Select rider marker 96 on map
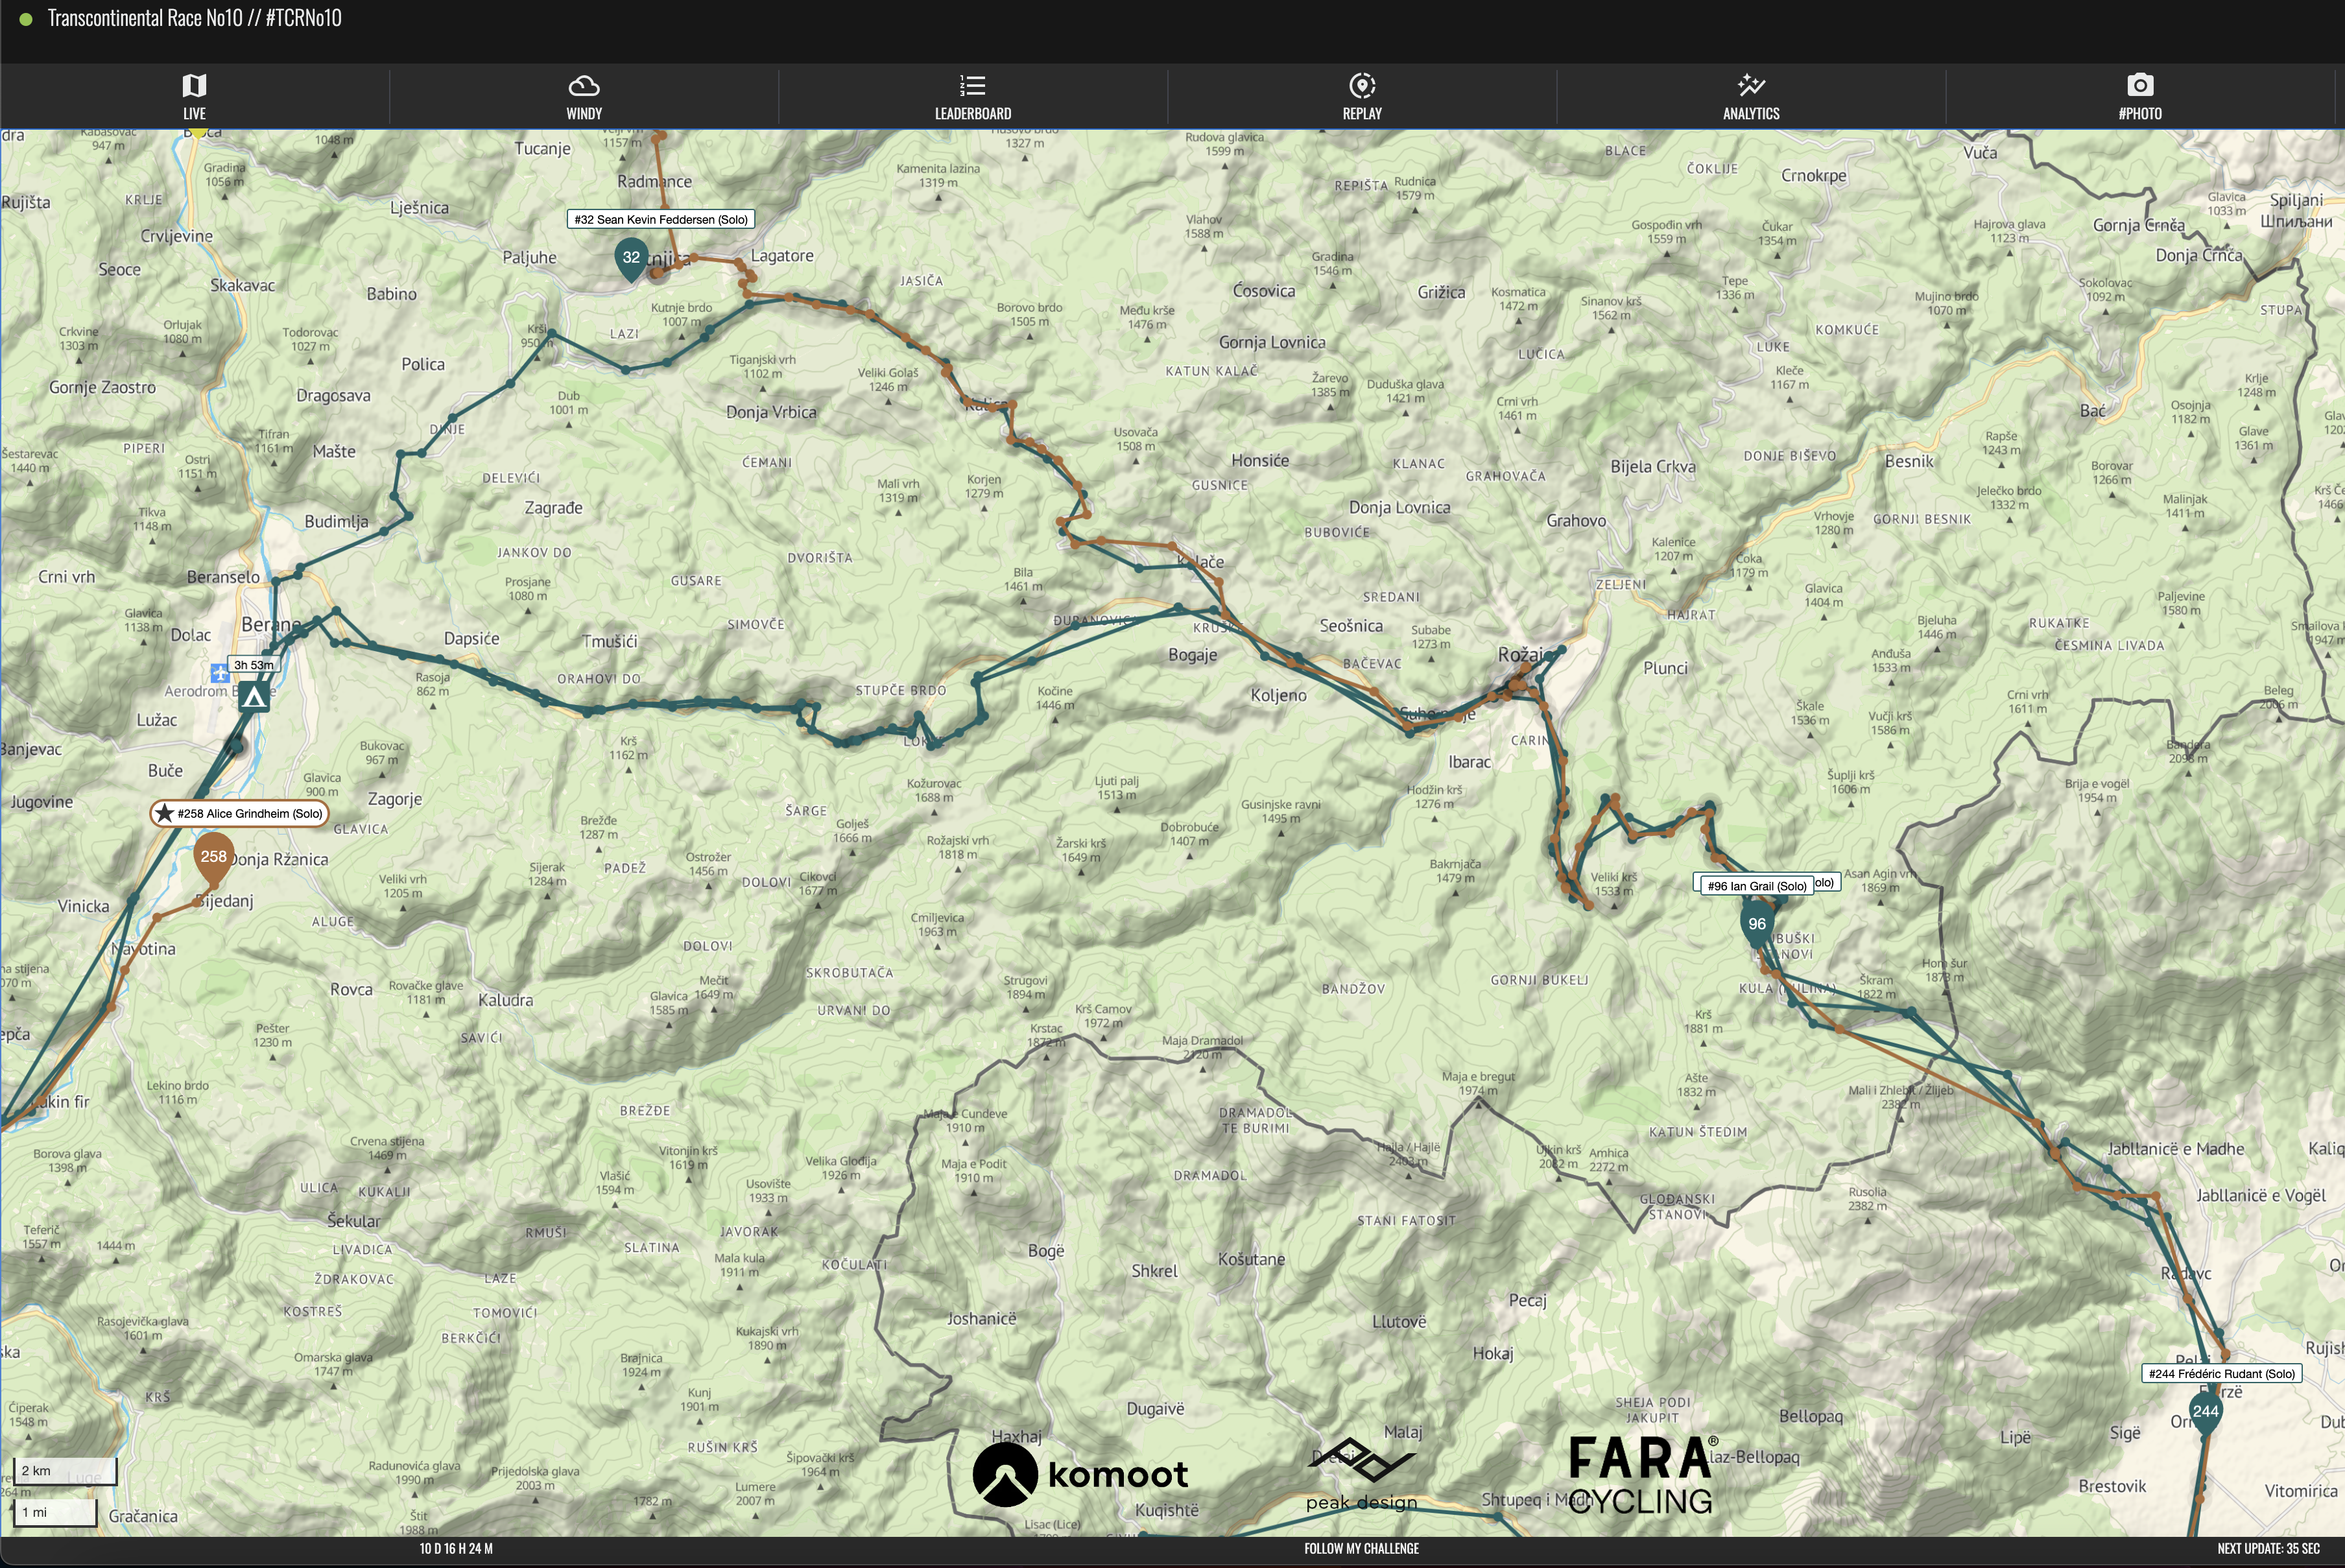Screen dimensions: 2345x1568 pyautogui.click(x=1757, y=926)
